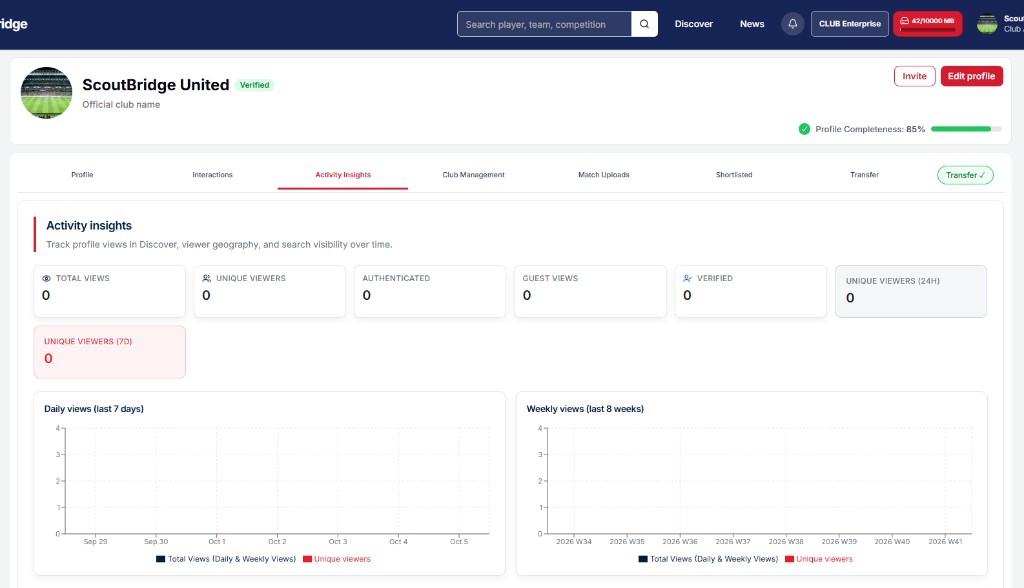This screenshot has width=1024, height=588.
Task: Click the Profile Completeness progress bar
Action: tap(966, 129)
